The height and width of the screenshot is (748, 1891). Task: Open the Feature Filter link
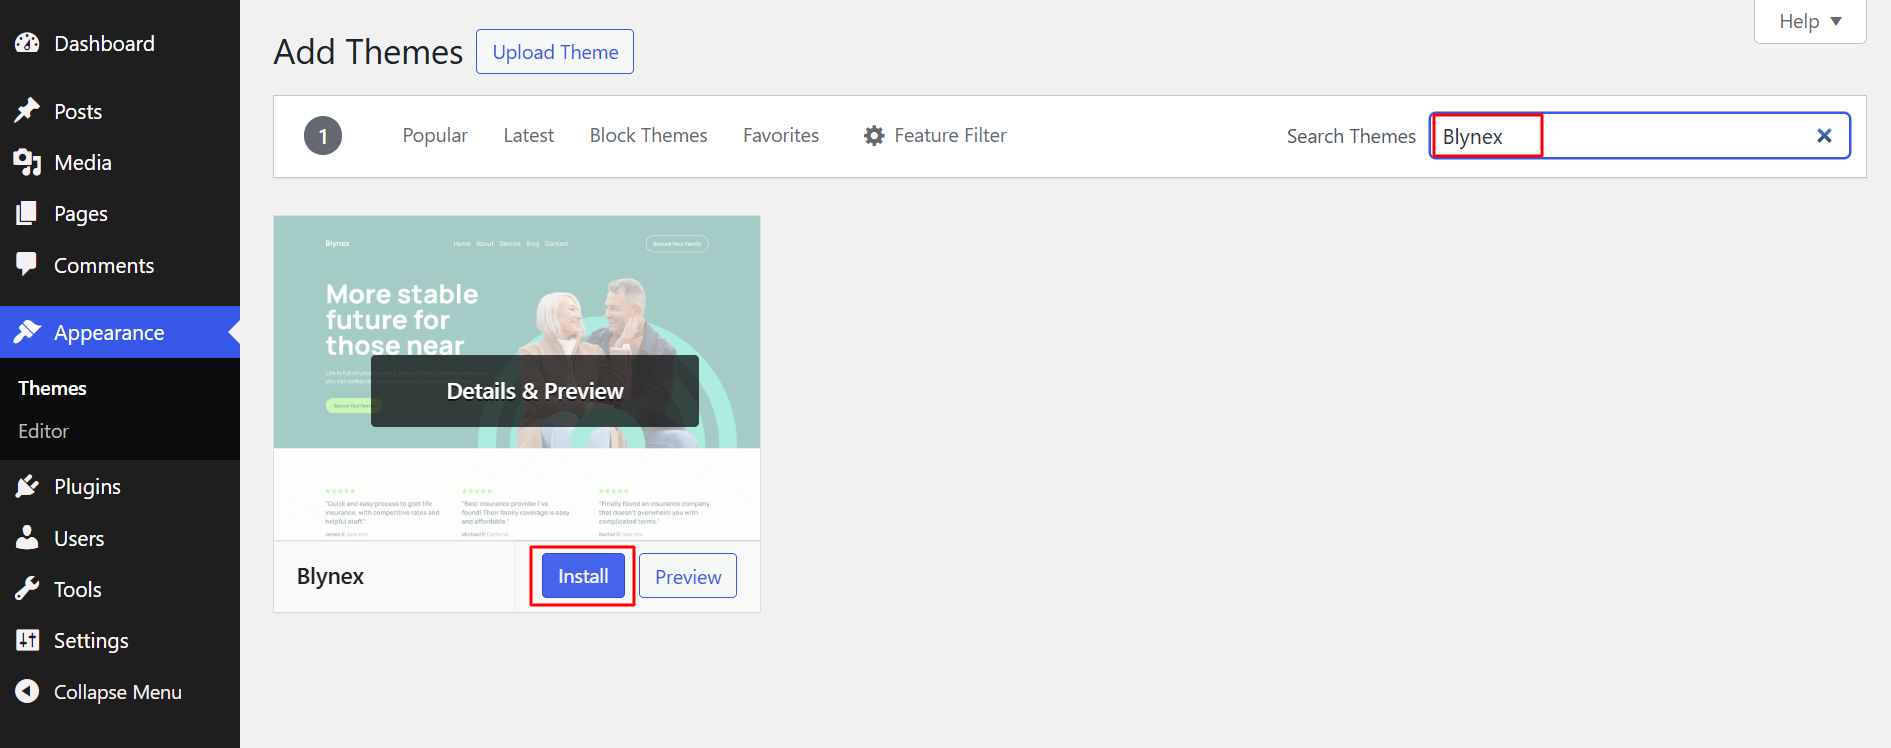tap(950, 135)
